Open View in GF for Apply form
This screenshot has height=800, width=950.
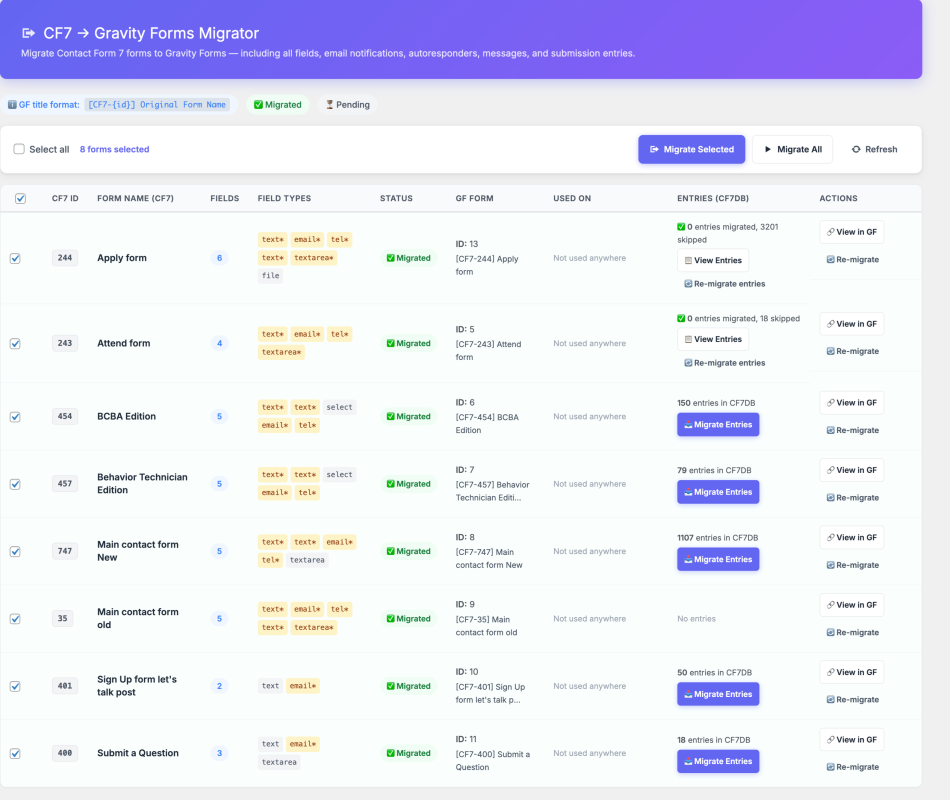(x=851, y=232)
